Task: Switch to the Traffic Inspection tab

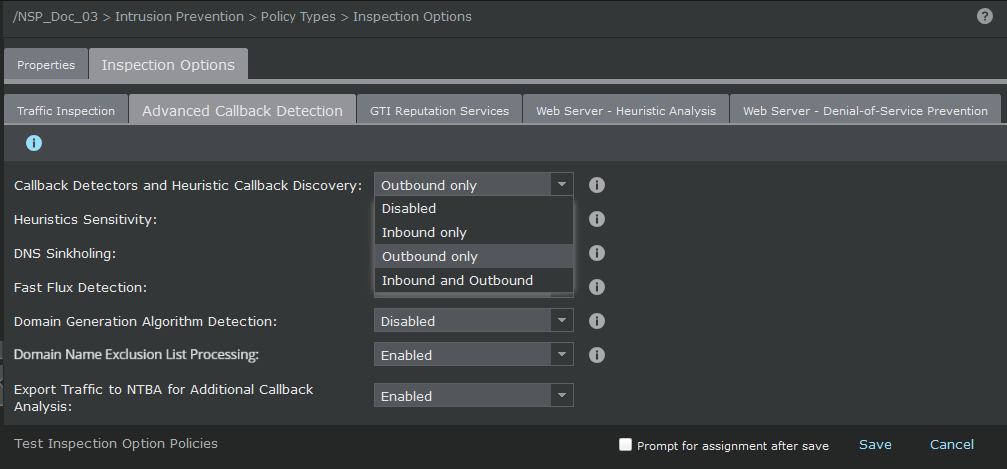Action: (x=66, y=111)
